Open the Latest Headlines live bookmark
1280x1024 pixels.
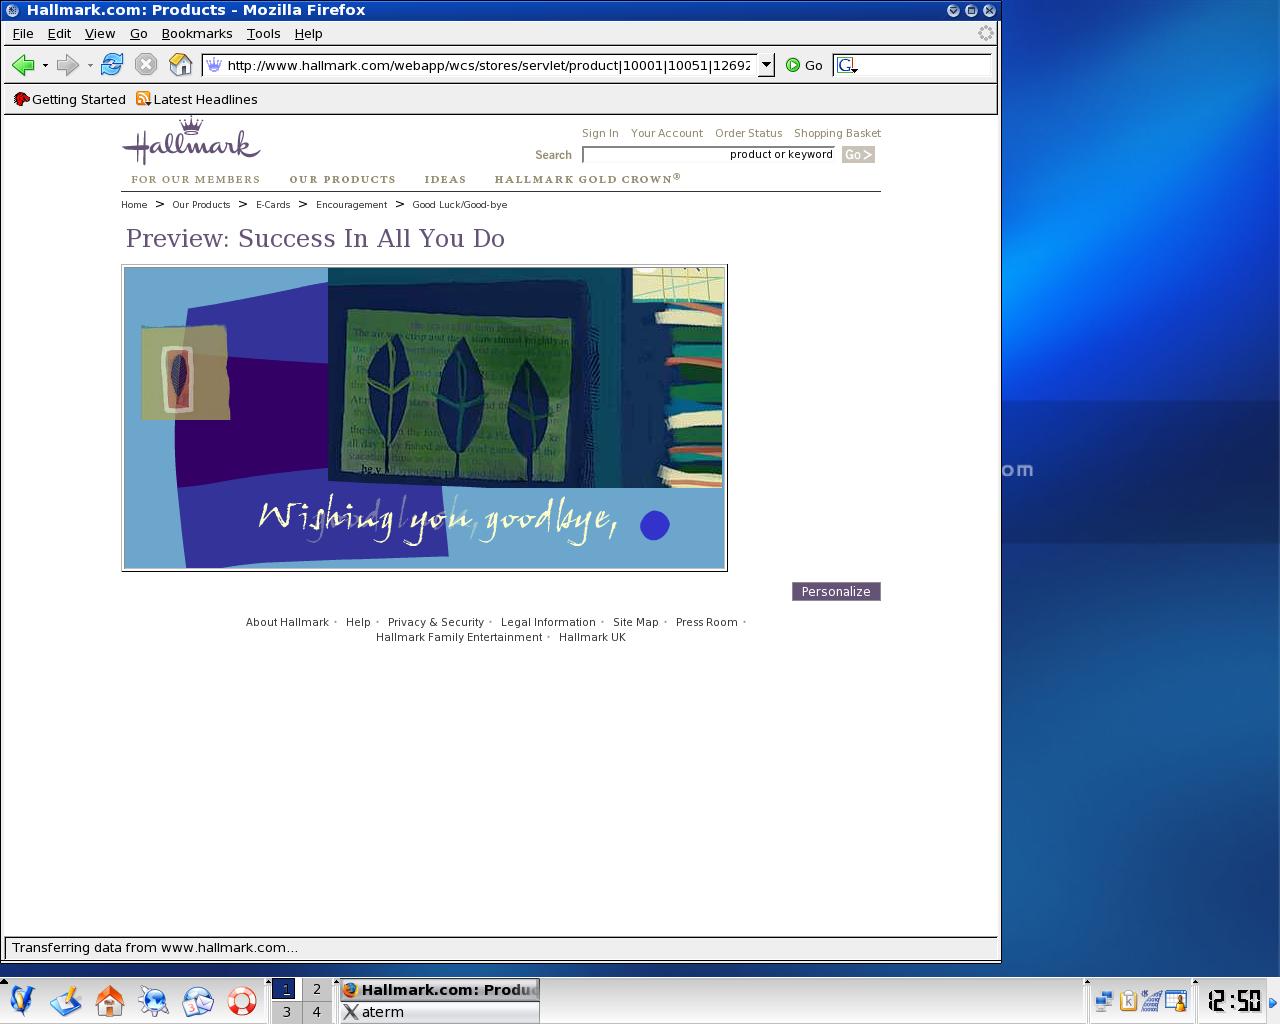[x=197, y=99]
